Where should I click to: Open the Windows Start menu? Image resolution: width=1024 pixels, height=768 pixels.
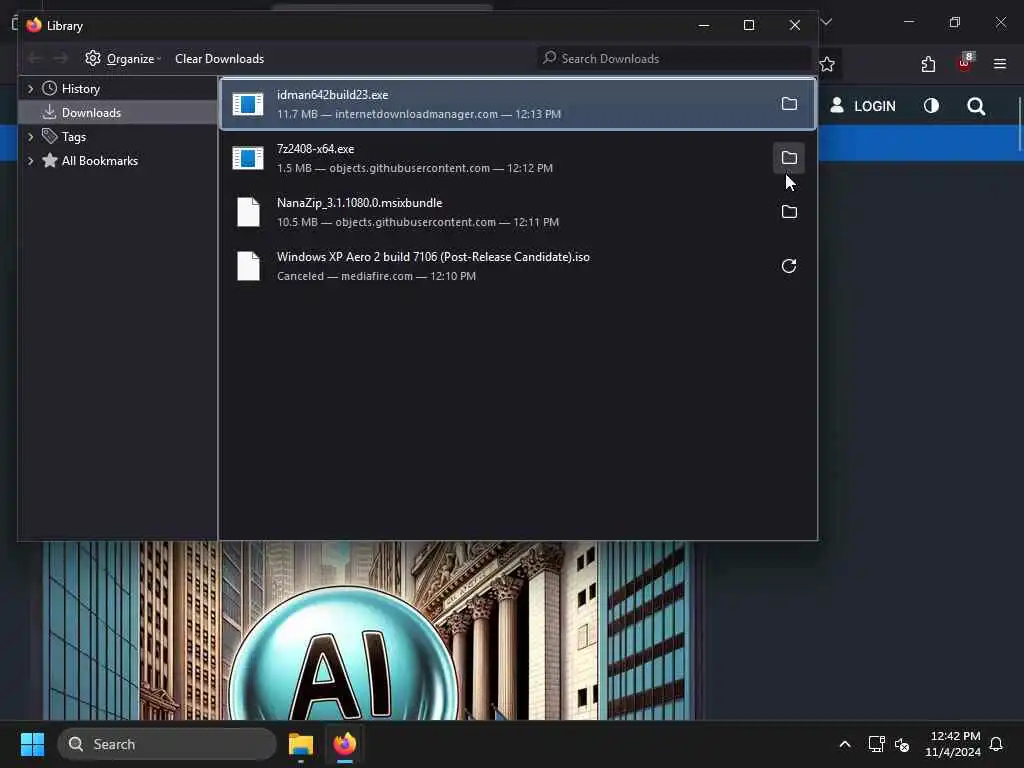32,744
